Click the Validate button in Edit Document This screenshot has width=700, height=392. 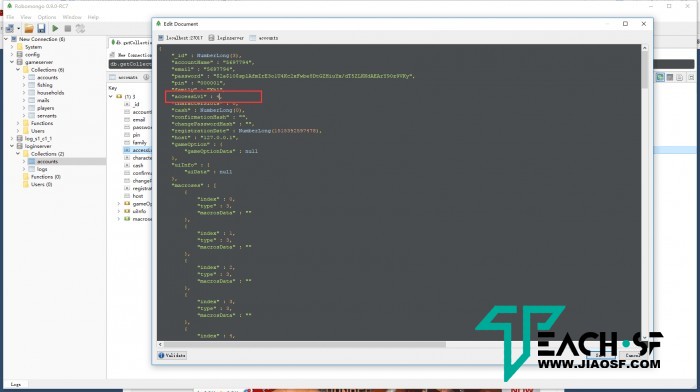[172, 355]
